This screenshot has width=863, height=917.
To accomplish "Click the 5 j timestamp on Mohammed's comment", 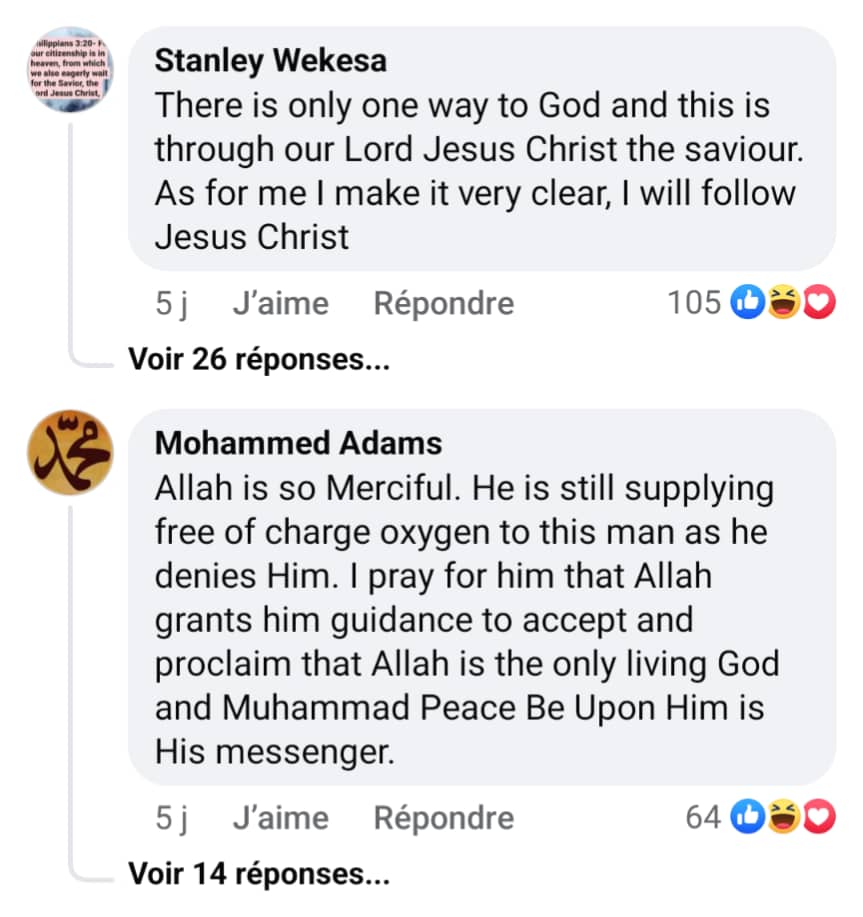I will (x=172, y=818).
